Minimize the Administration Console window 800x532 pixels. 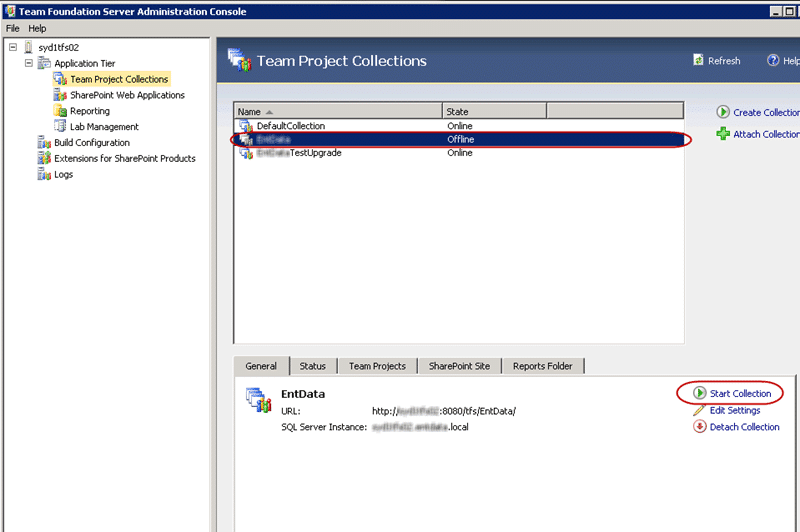(776, 11)
